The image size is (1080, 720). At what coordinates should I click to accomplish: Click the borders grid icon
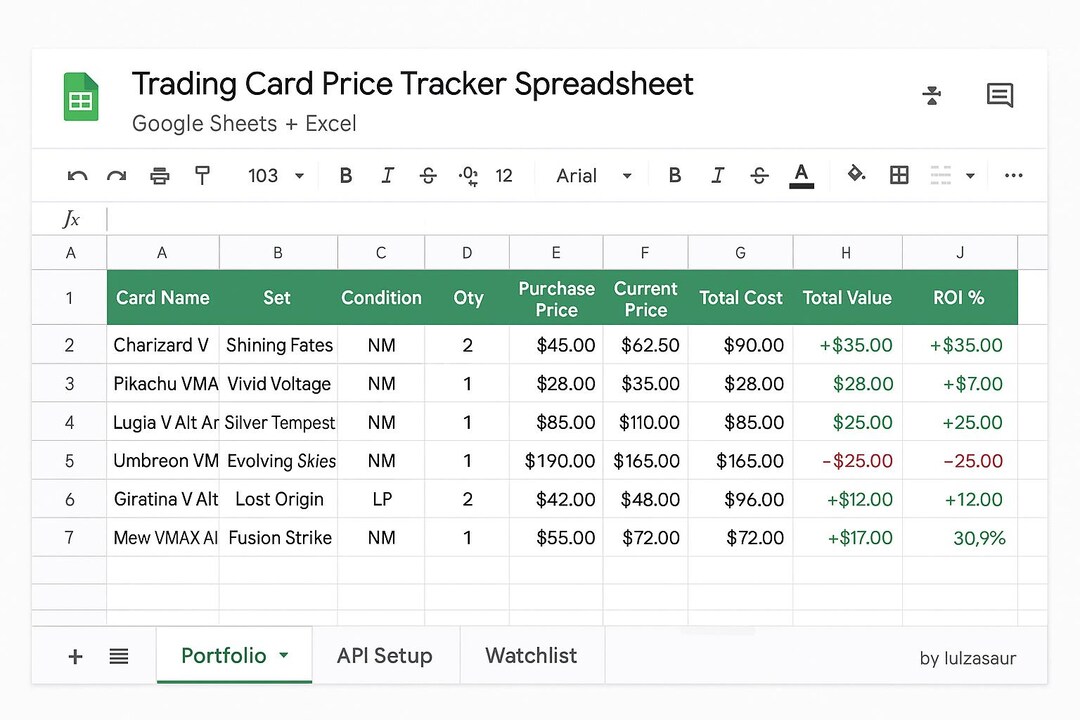899,175
